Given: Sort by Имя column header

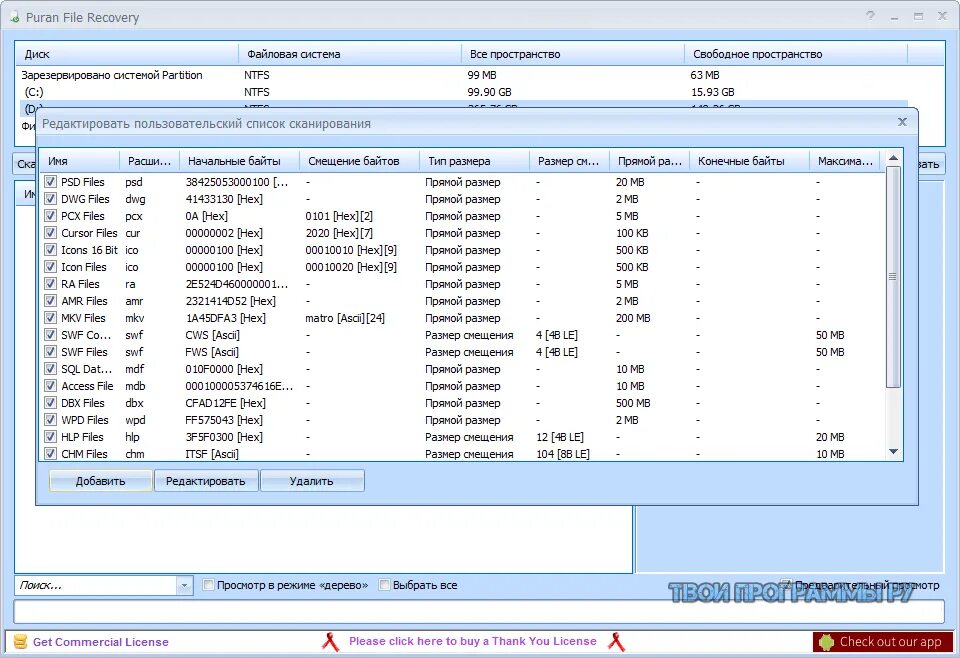Looking at the screenshot, I should [x=80, y=161].
